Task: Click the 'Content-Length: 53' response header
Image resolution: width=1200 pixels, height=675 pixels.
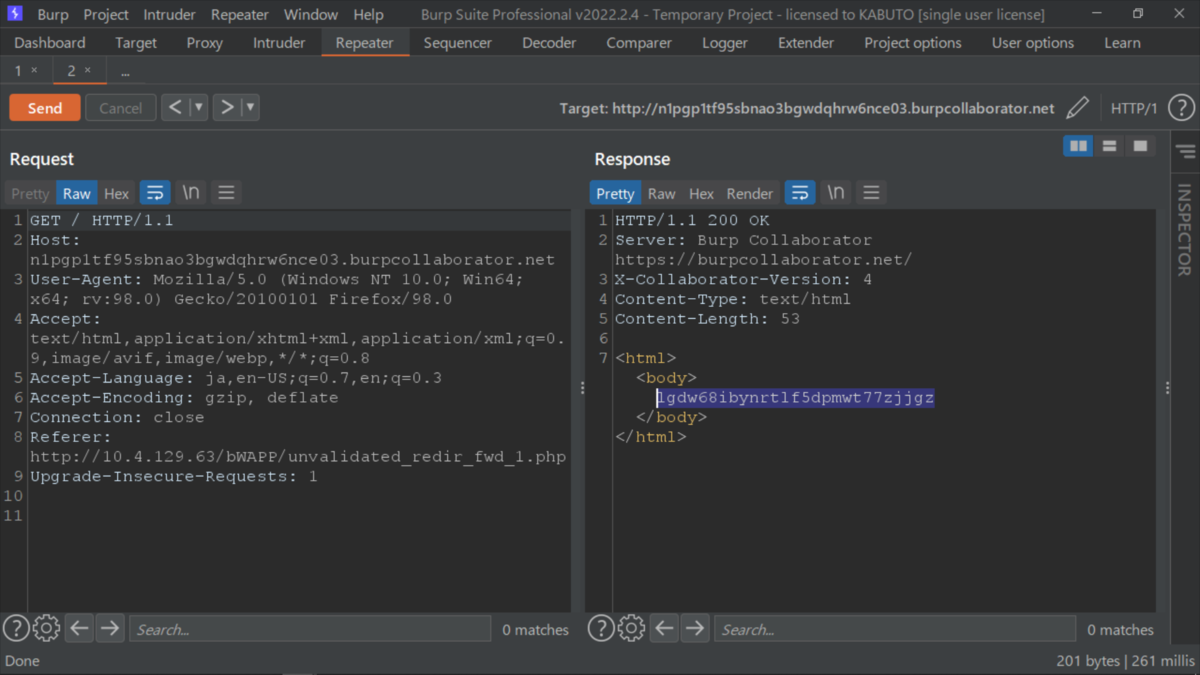Action: pos(708,319)
